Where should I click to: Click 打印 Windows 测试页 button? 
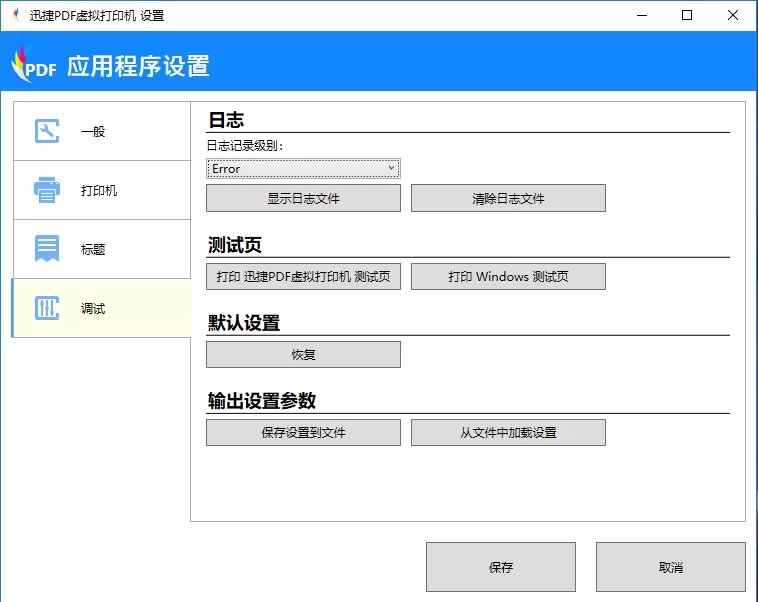pyautogui.click(x=508, y=277)
